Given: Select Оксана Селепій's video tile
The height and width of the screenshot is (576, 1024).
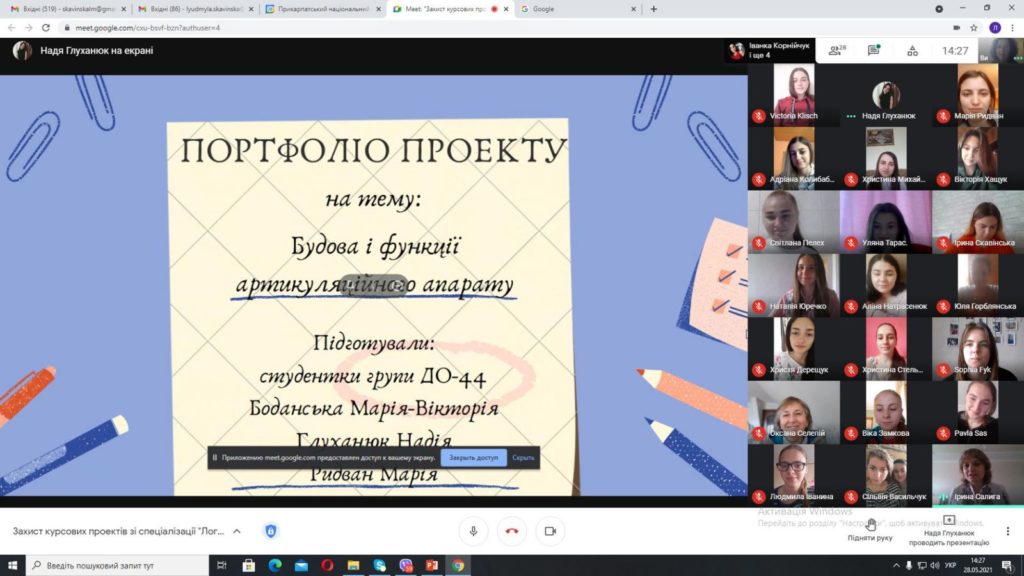Looking at the screenshot, I should click(793, 412).
